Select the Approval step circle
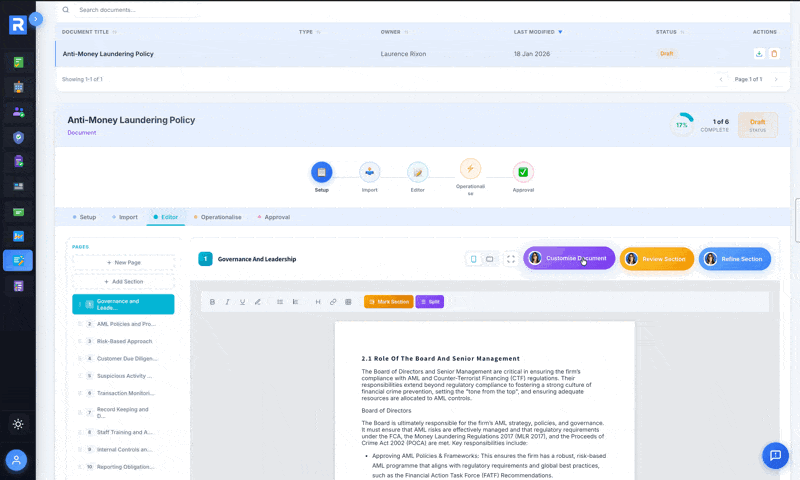The image size is (800, 480). 523,172
